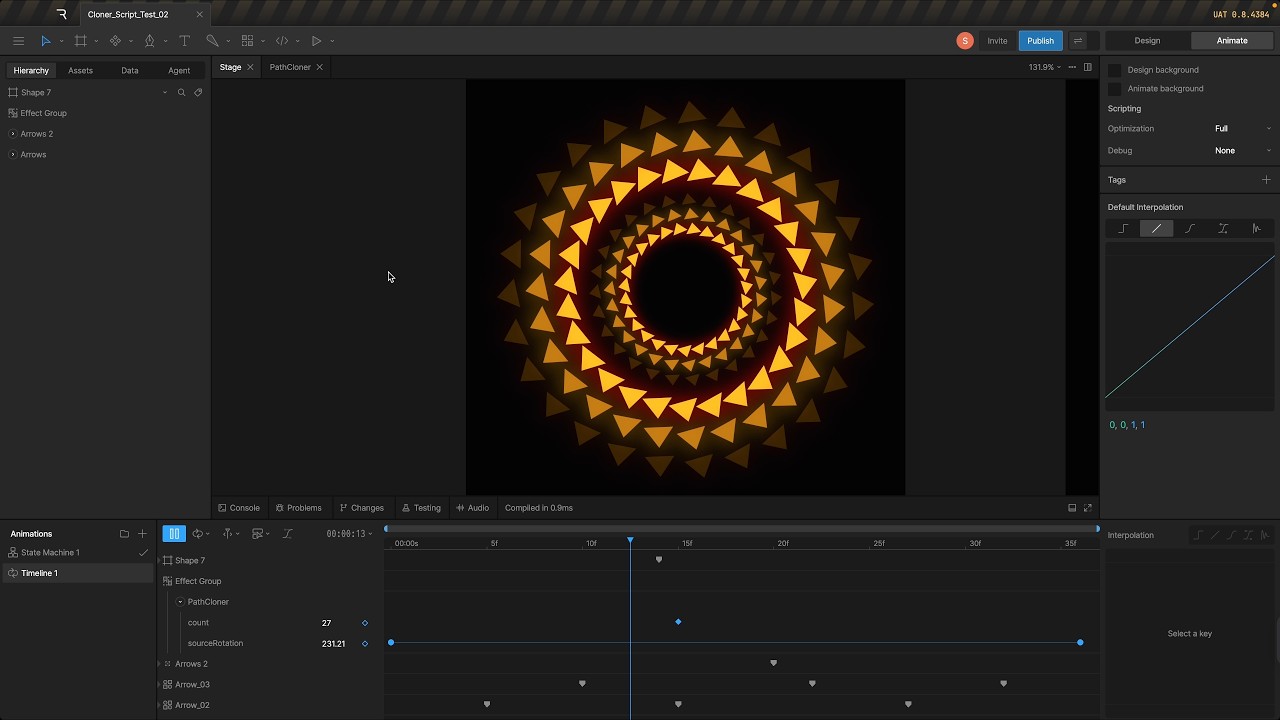Set default interpolation to Elastic
This screenshot has width=1280, height=720.
(x=1257, y=229)
